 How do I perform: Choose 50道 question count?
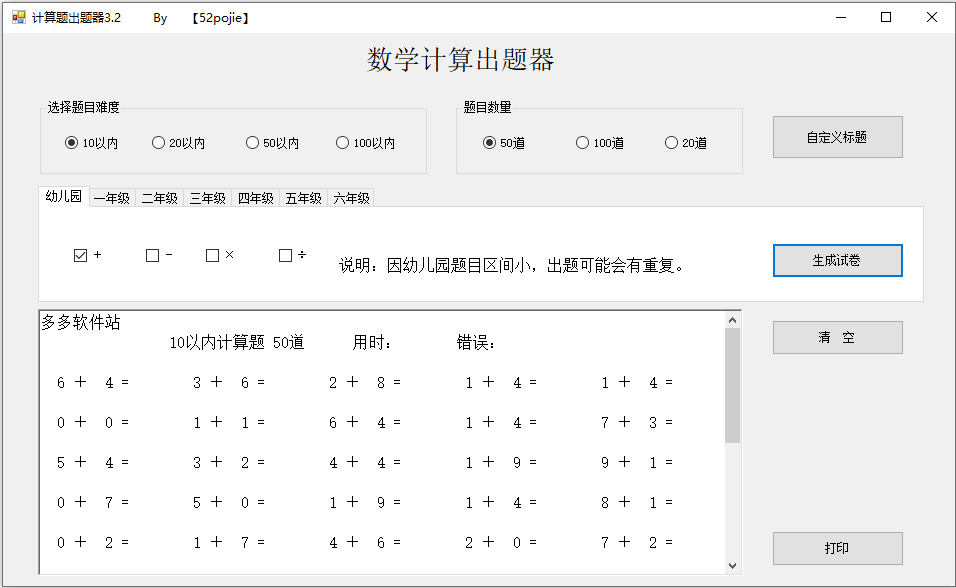pyautogui.click(x=504, y=143)
